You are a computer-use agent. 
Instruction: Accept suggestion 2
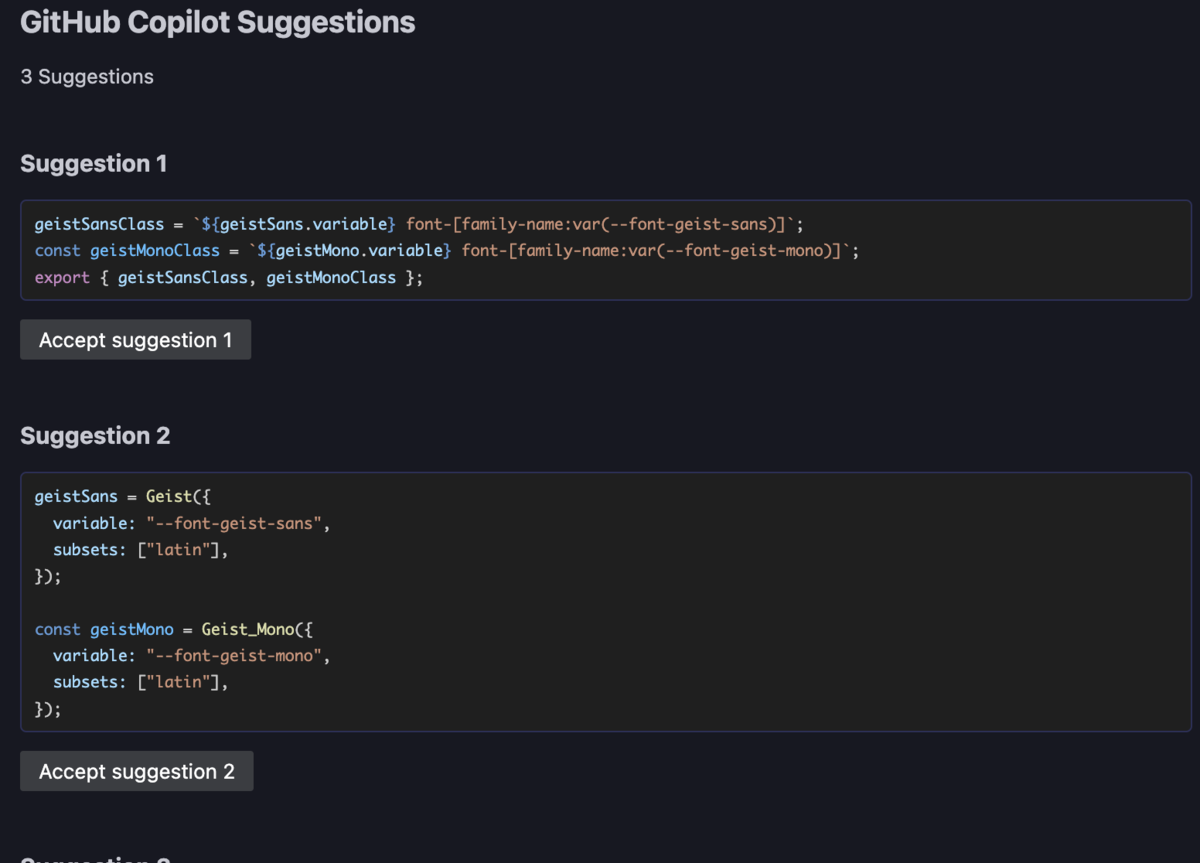[136, 771]
